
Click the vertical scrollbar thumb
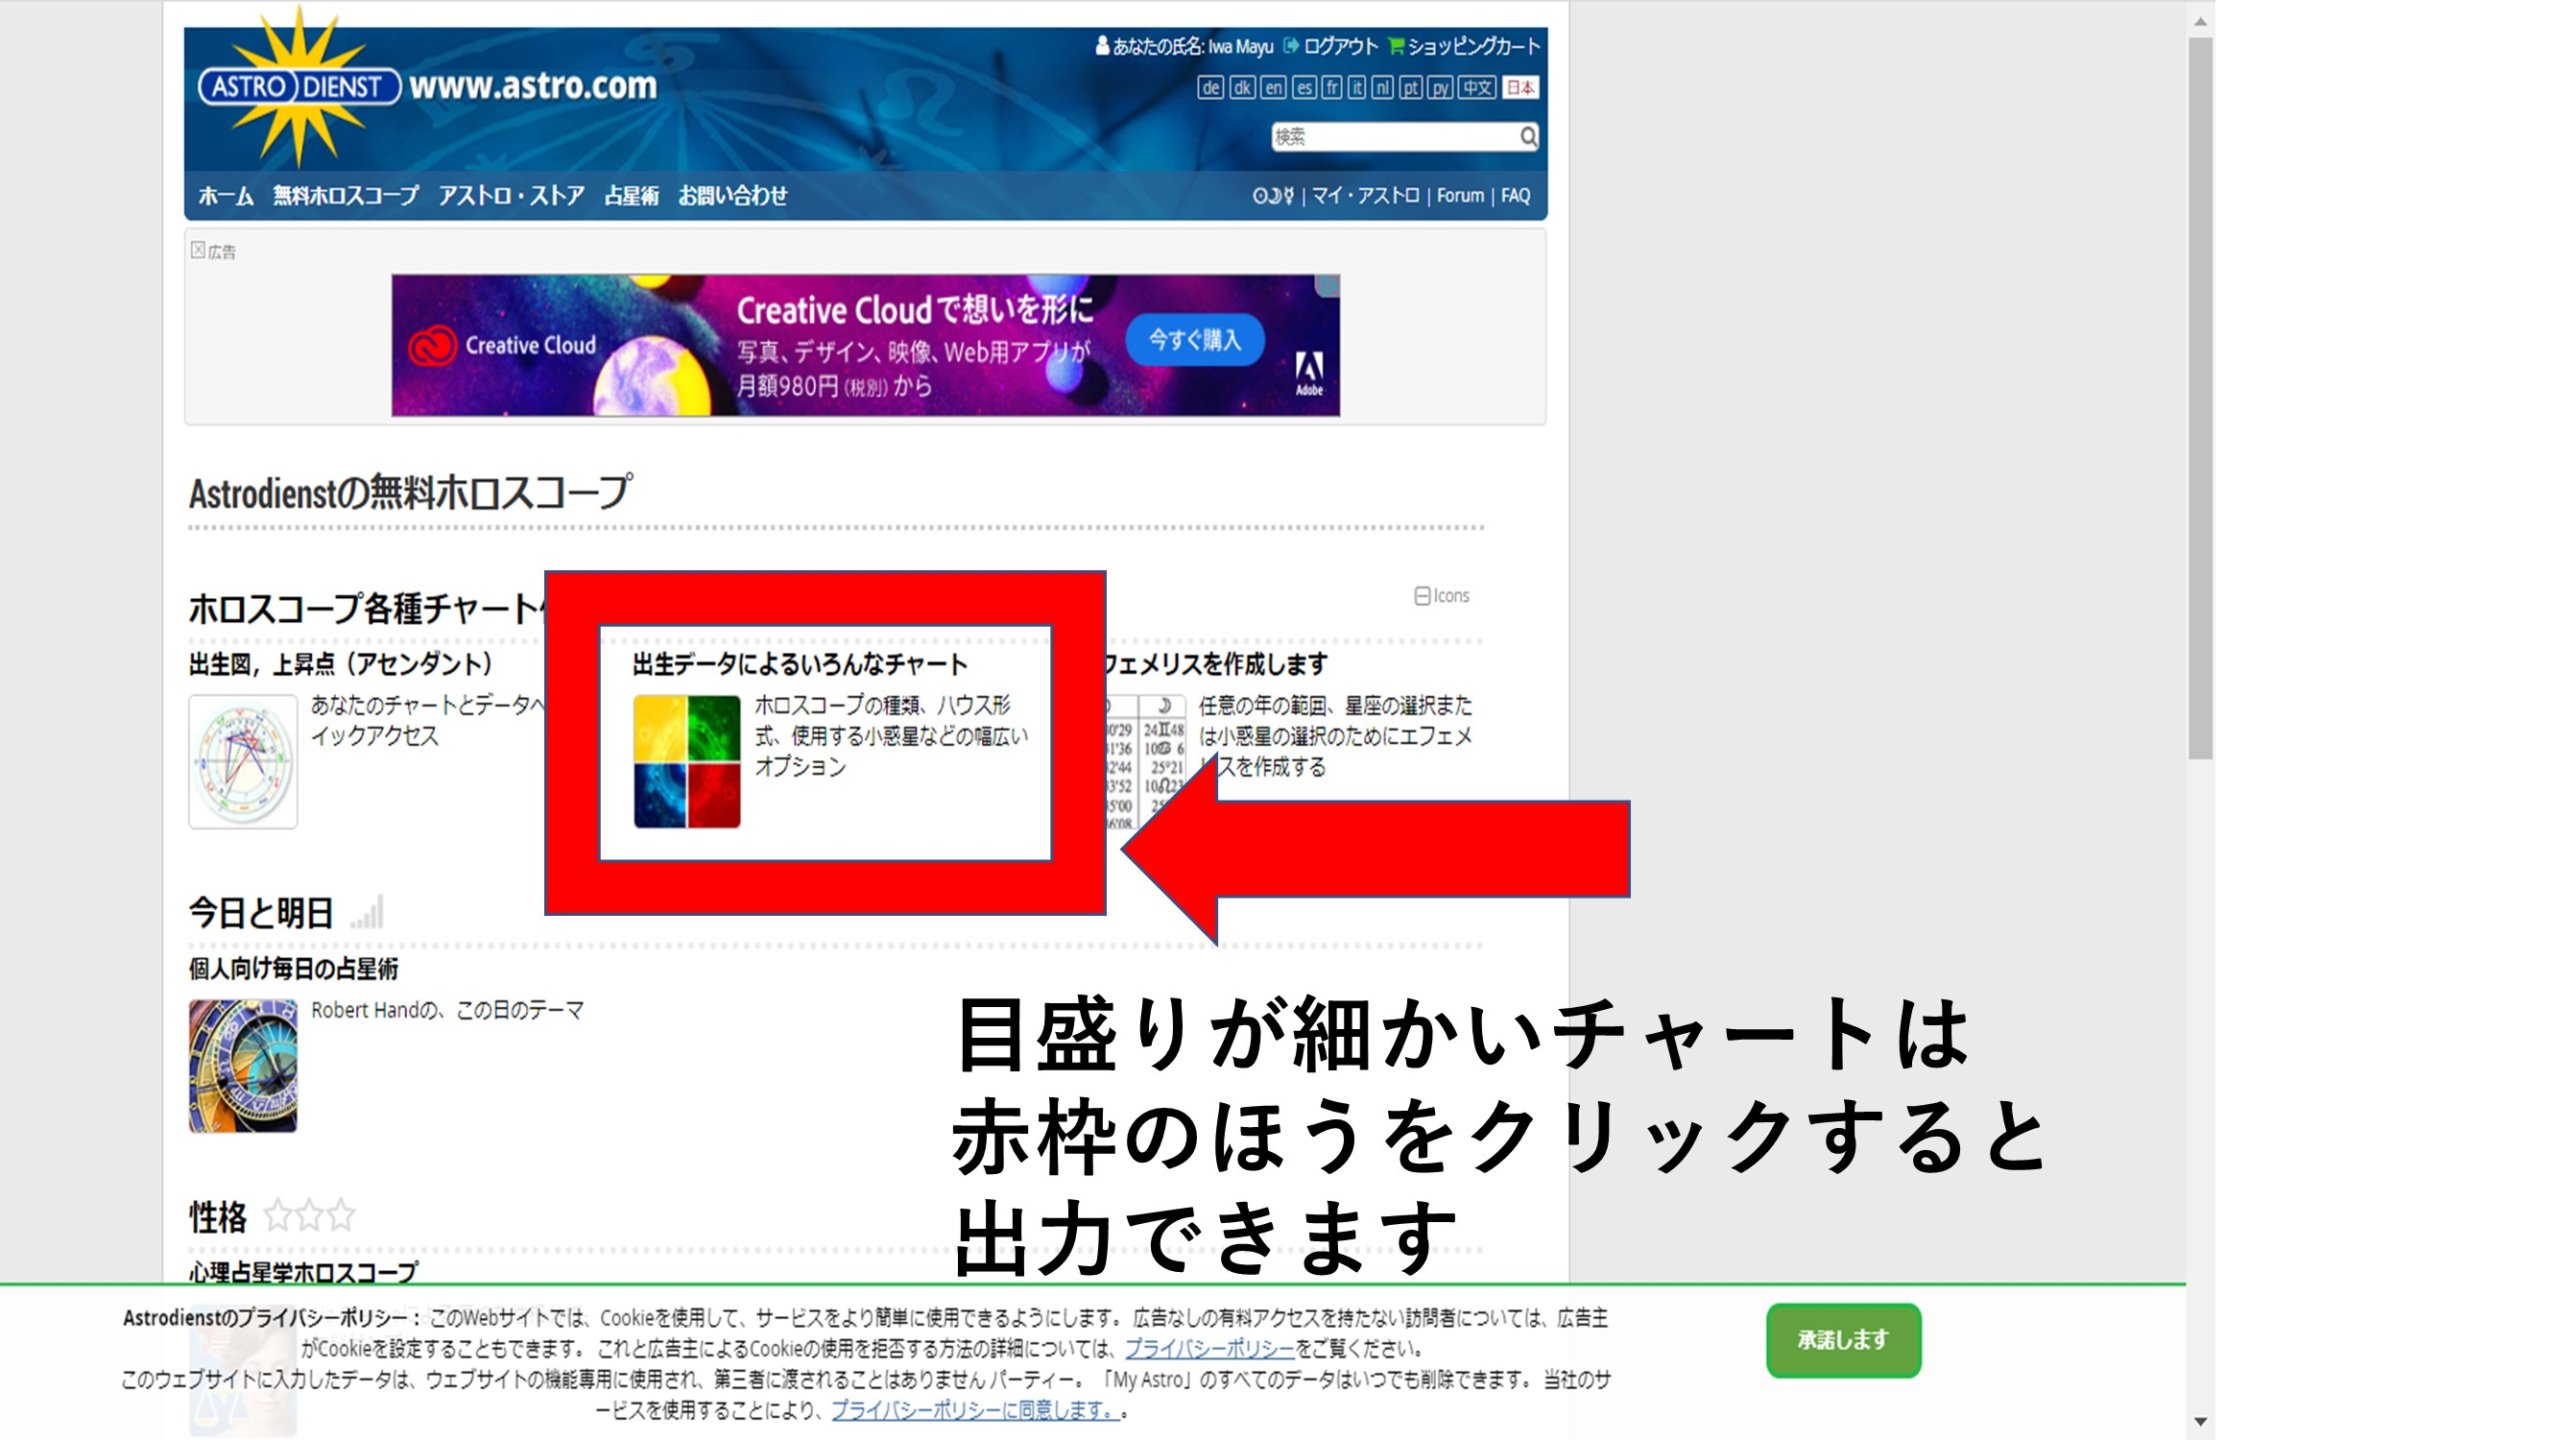2200,398
